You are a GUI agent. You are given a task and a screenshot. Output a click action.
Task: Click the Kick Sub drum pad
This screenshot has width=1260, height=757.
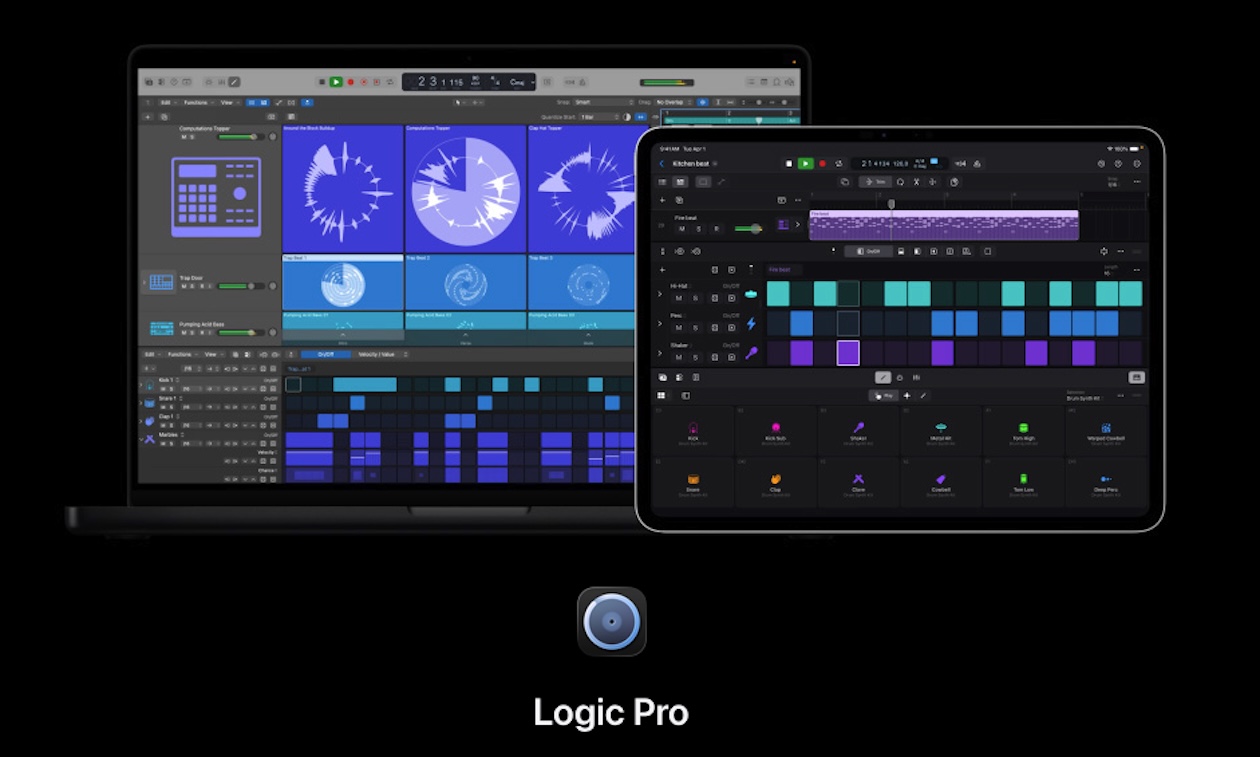tap(776, 431)
